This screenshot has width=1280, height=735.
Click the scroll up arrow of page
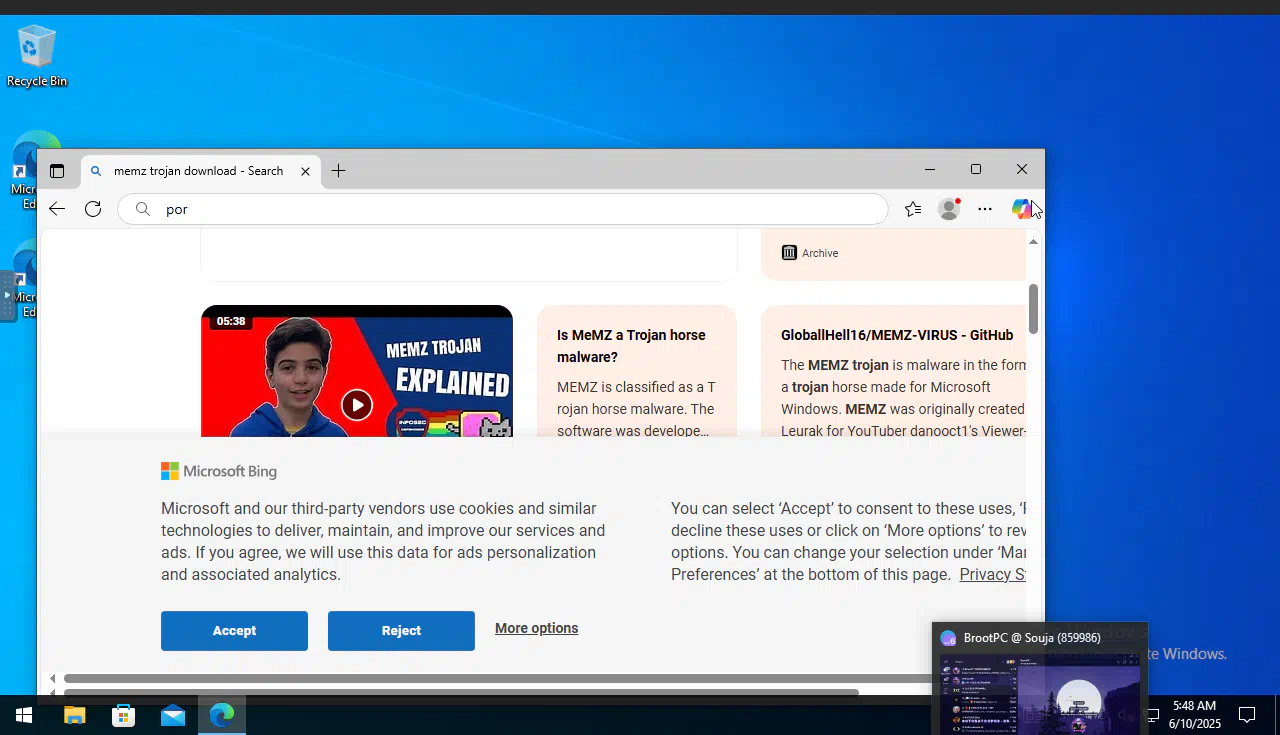[x=1033, y=241]
